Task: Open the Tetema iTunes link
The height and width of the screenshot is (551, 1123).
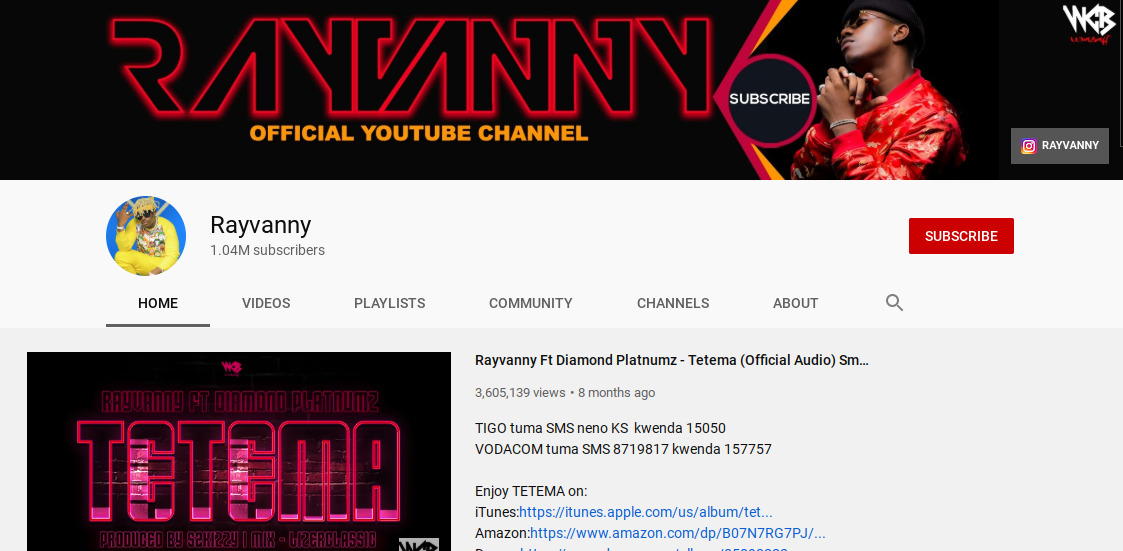Action: coord(645,512)
